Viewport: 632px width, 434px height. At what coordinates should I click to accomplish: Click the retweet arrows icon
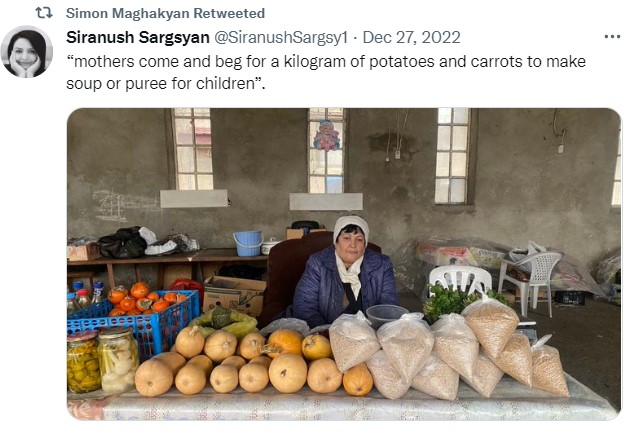point(44,13)
